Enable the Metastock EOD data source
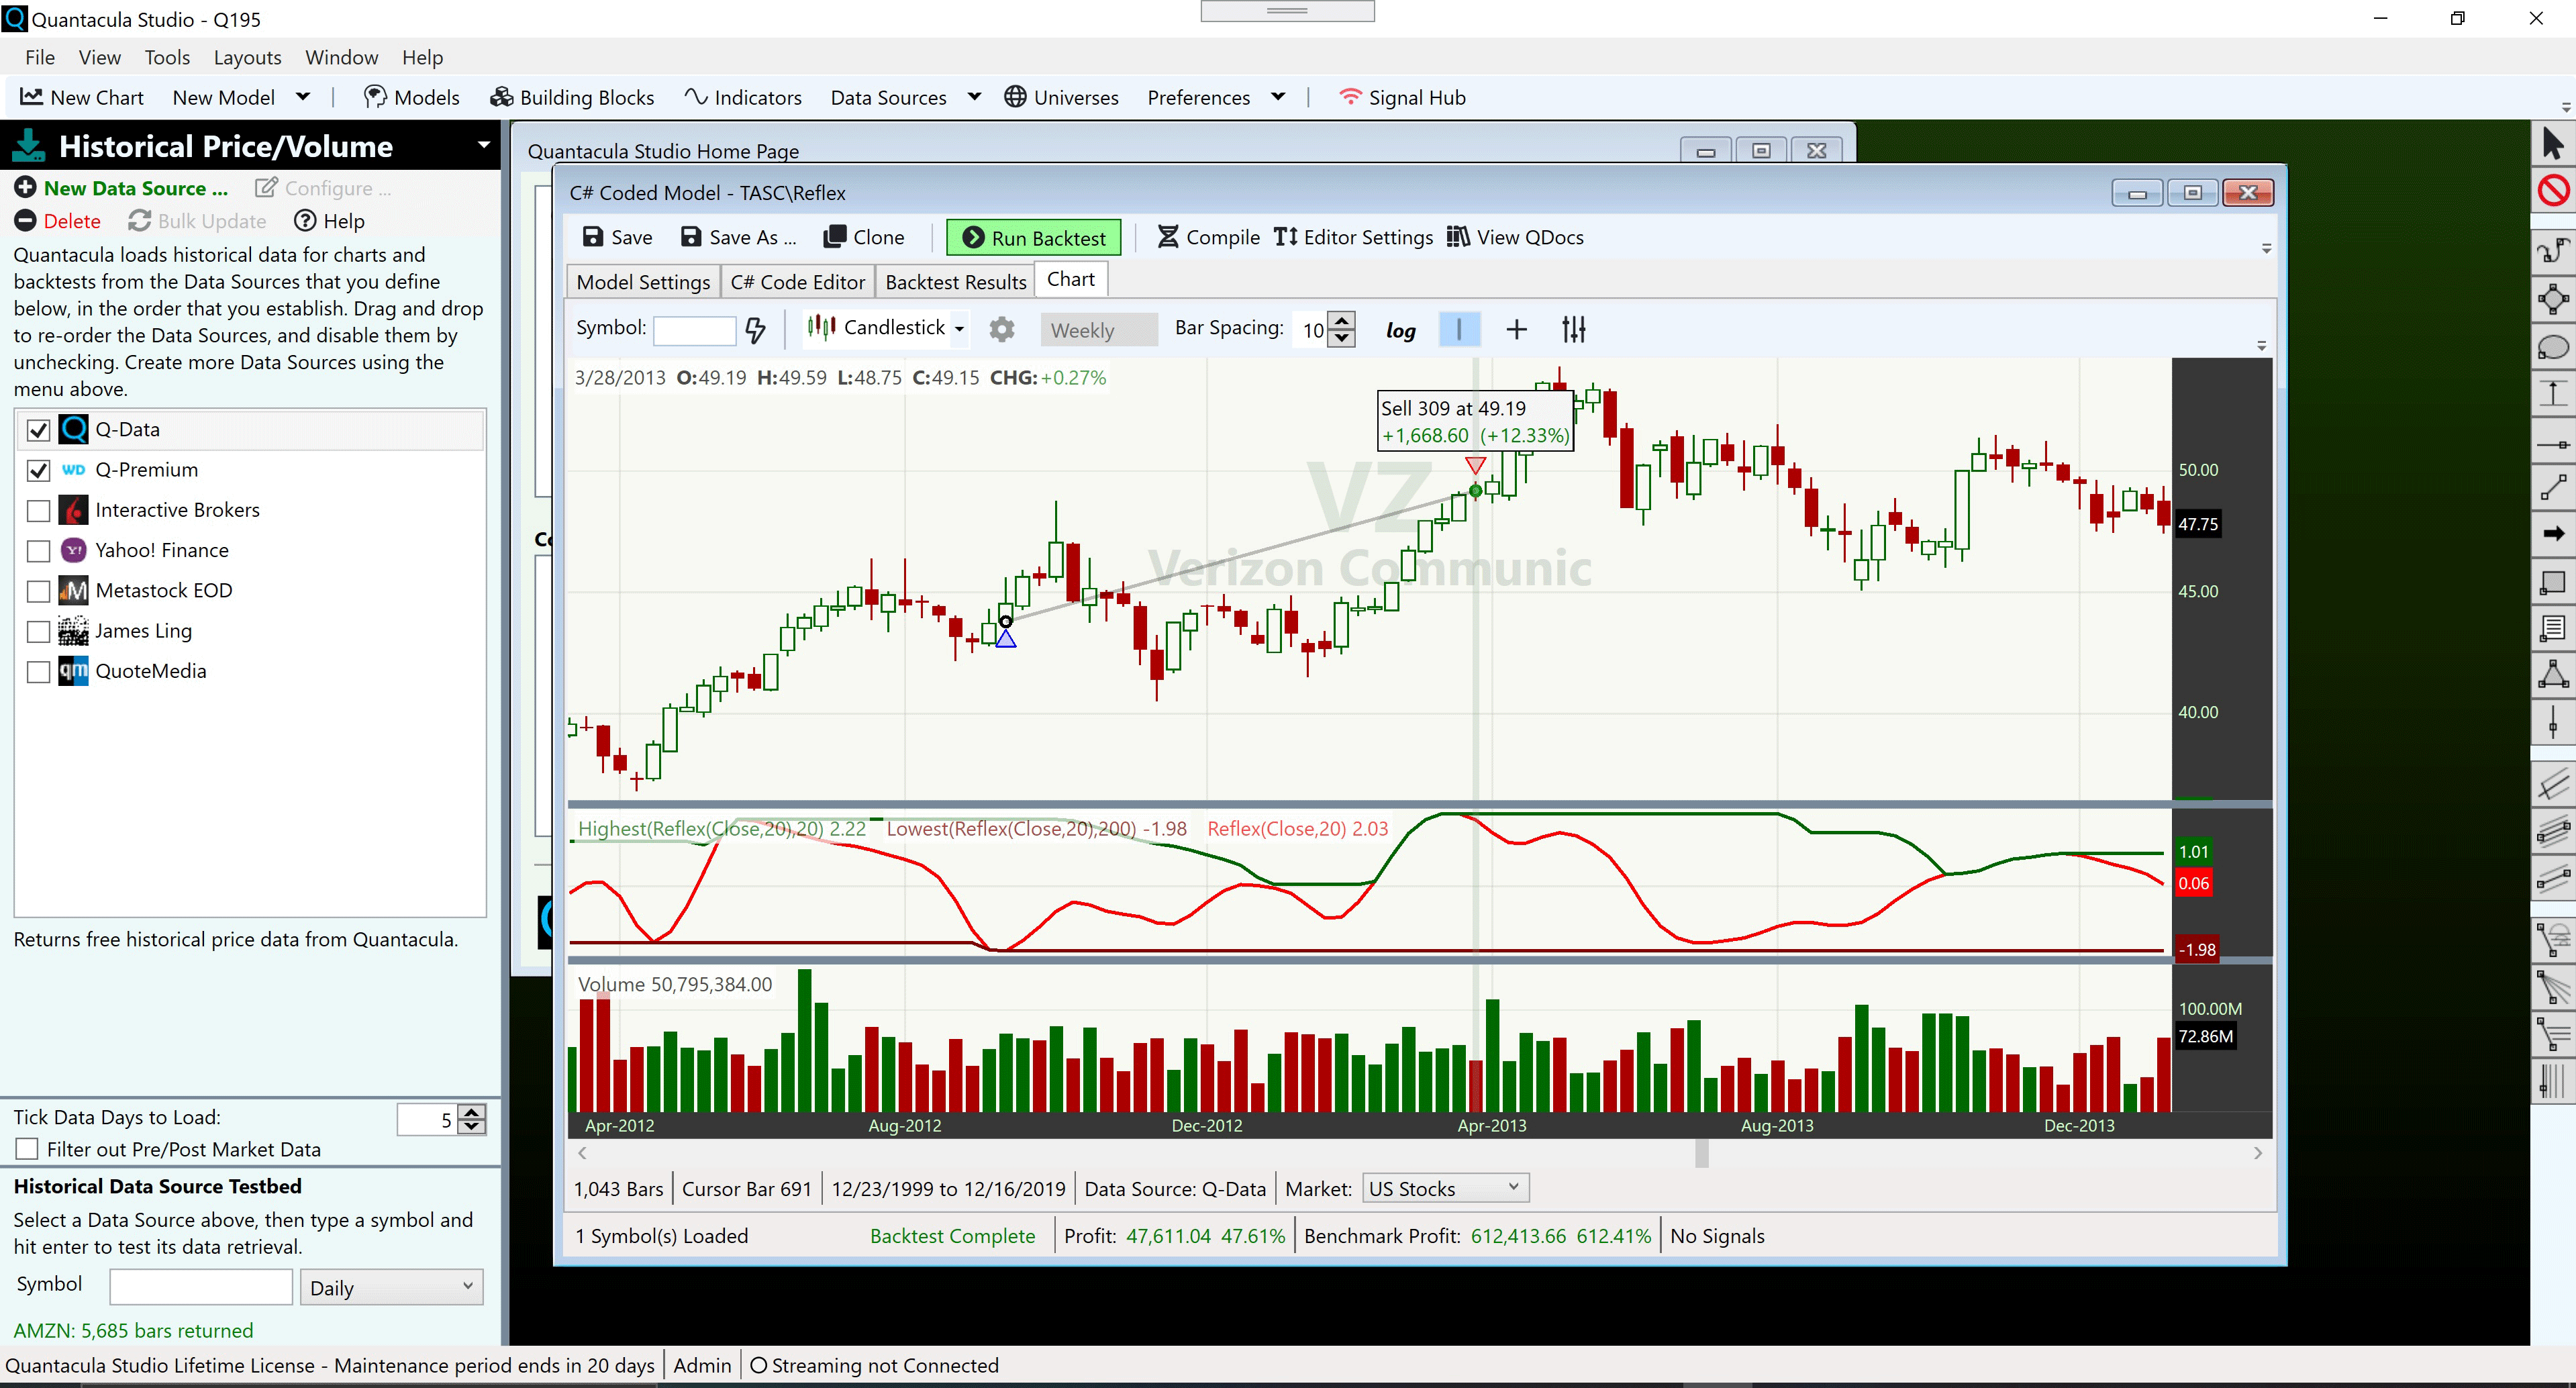 (38, 591)
